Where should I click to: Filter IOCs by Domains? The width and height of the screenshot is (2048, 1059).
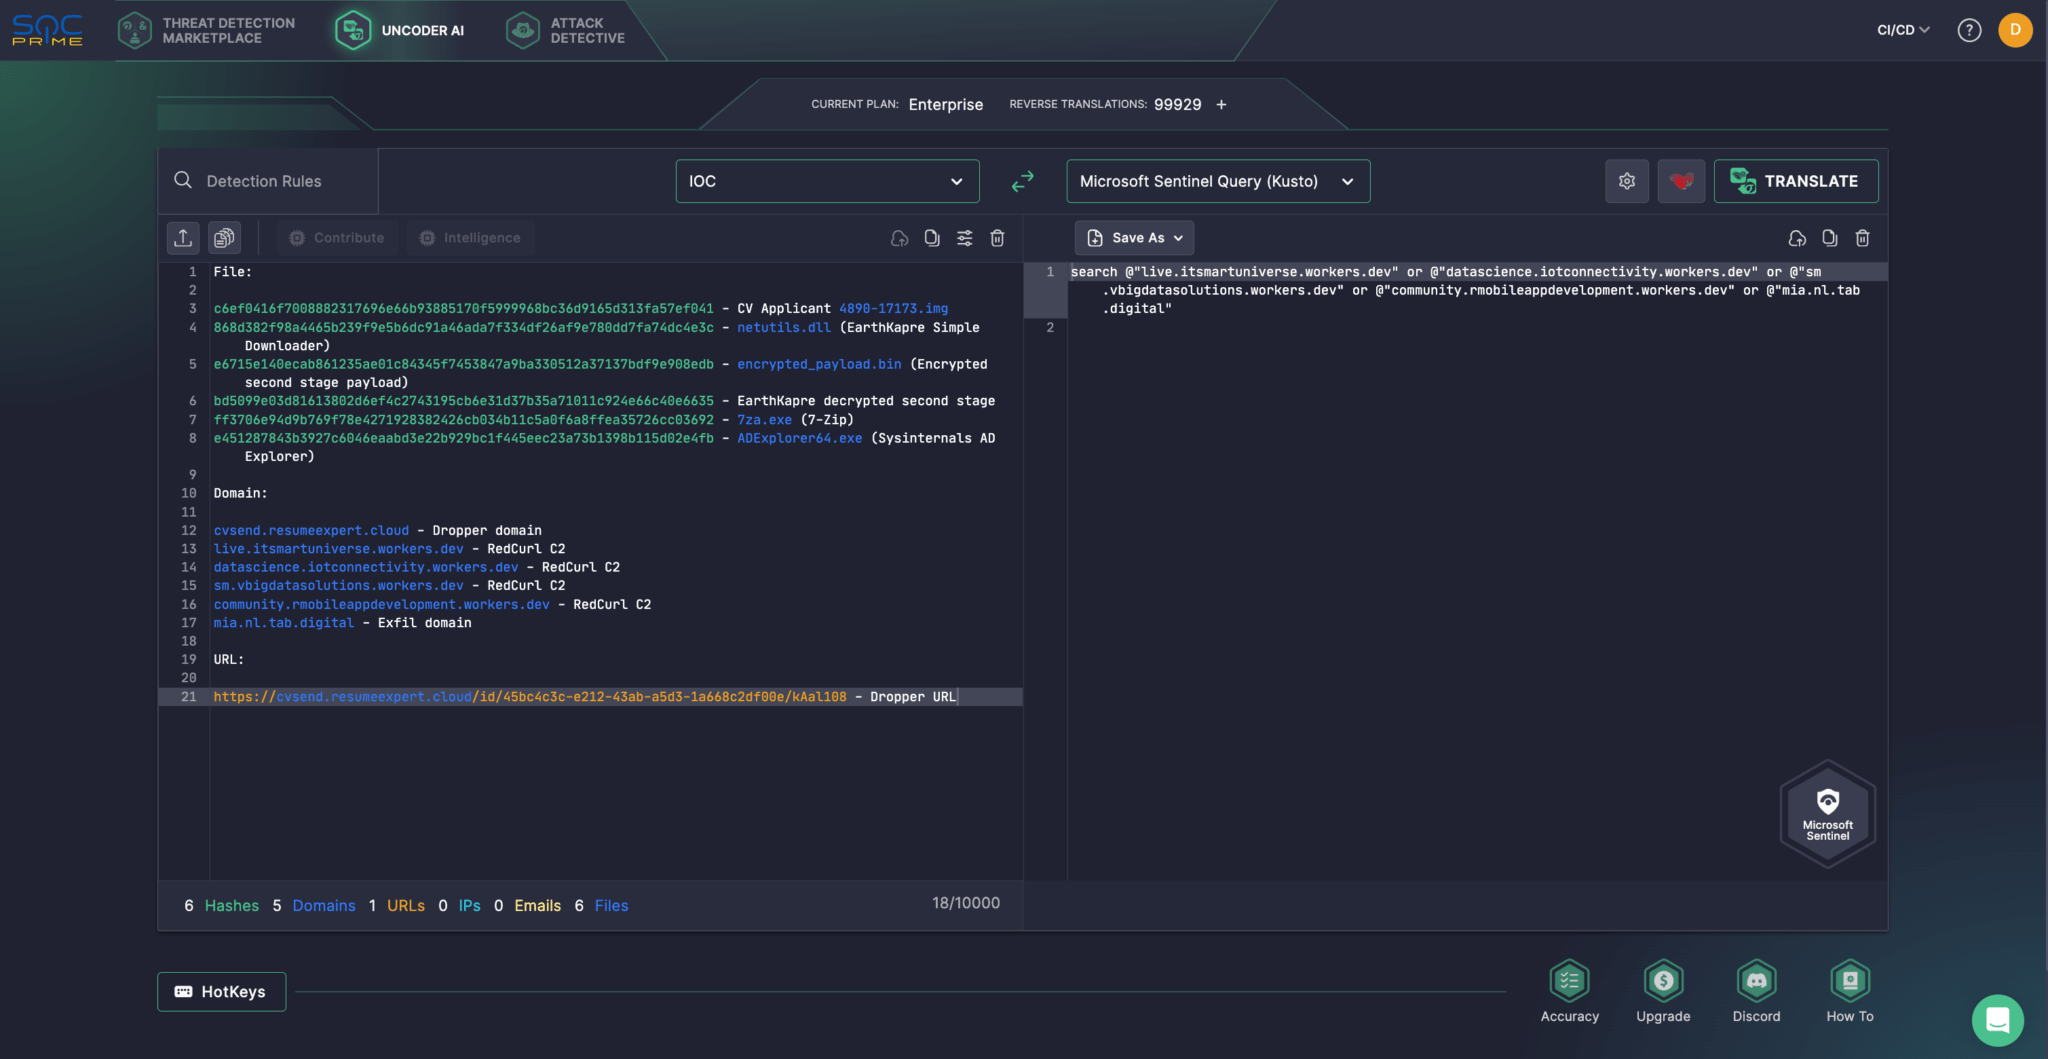[323, 905]
